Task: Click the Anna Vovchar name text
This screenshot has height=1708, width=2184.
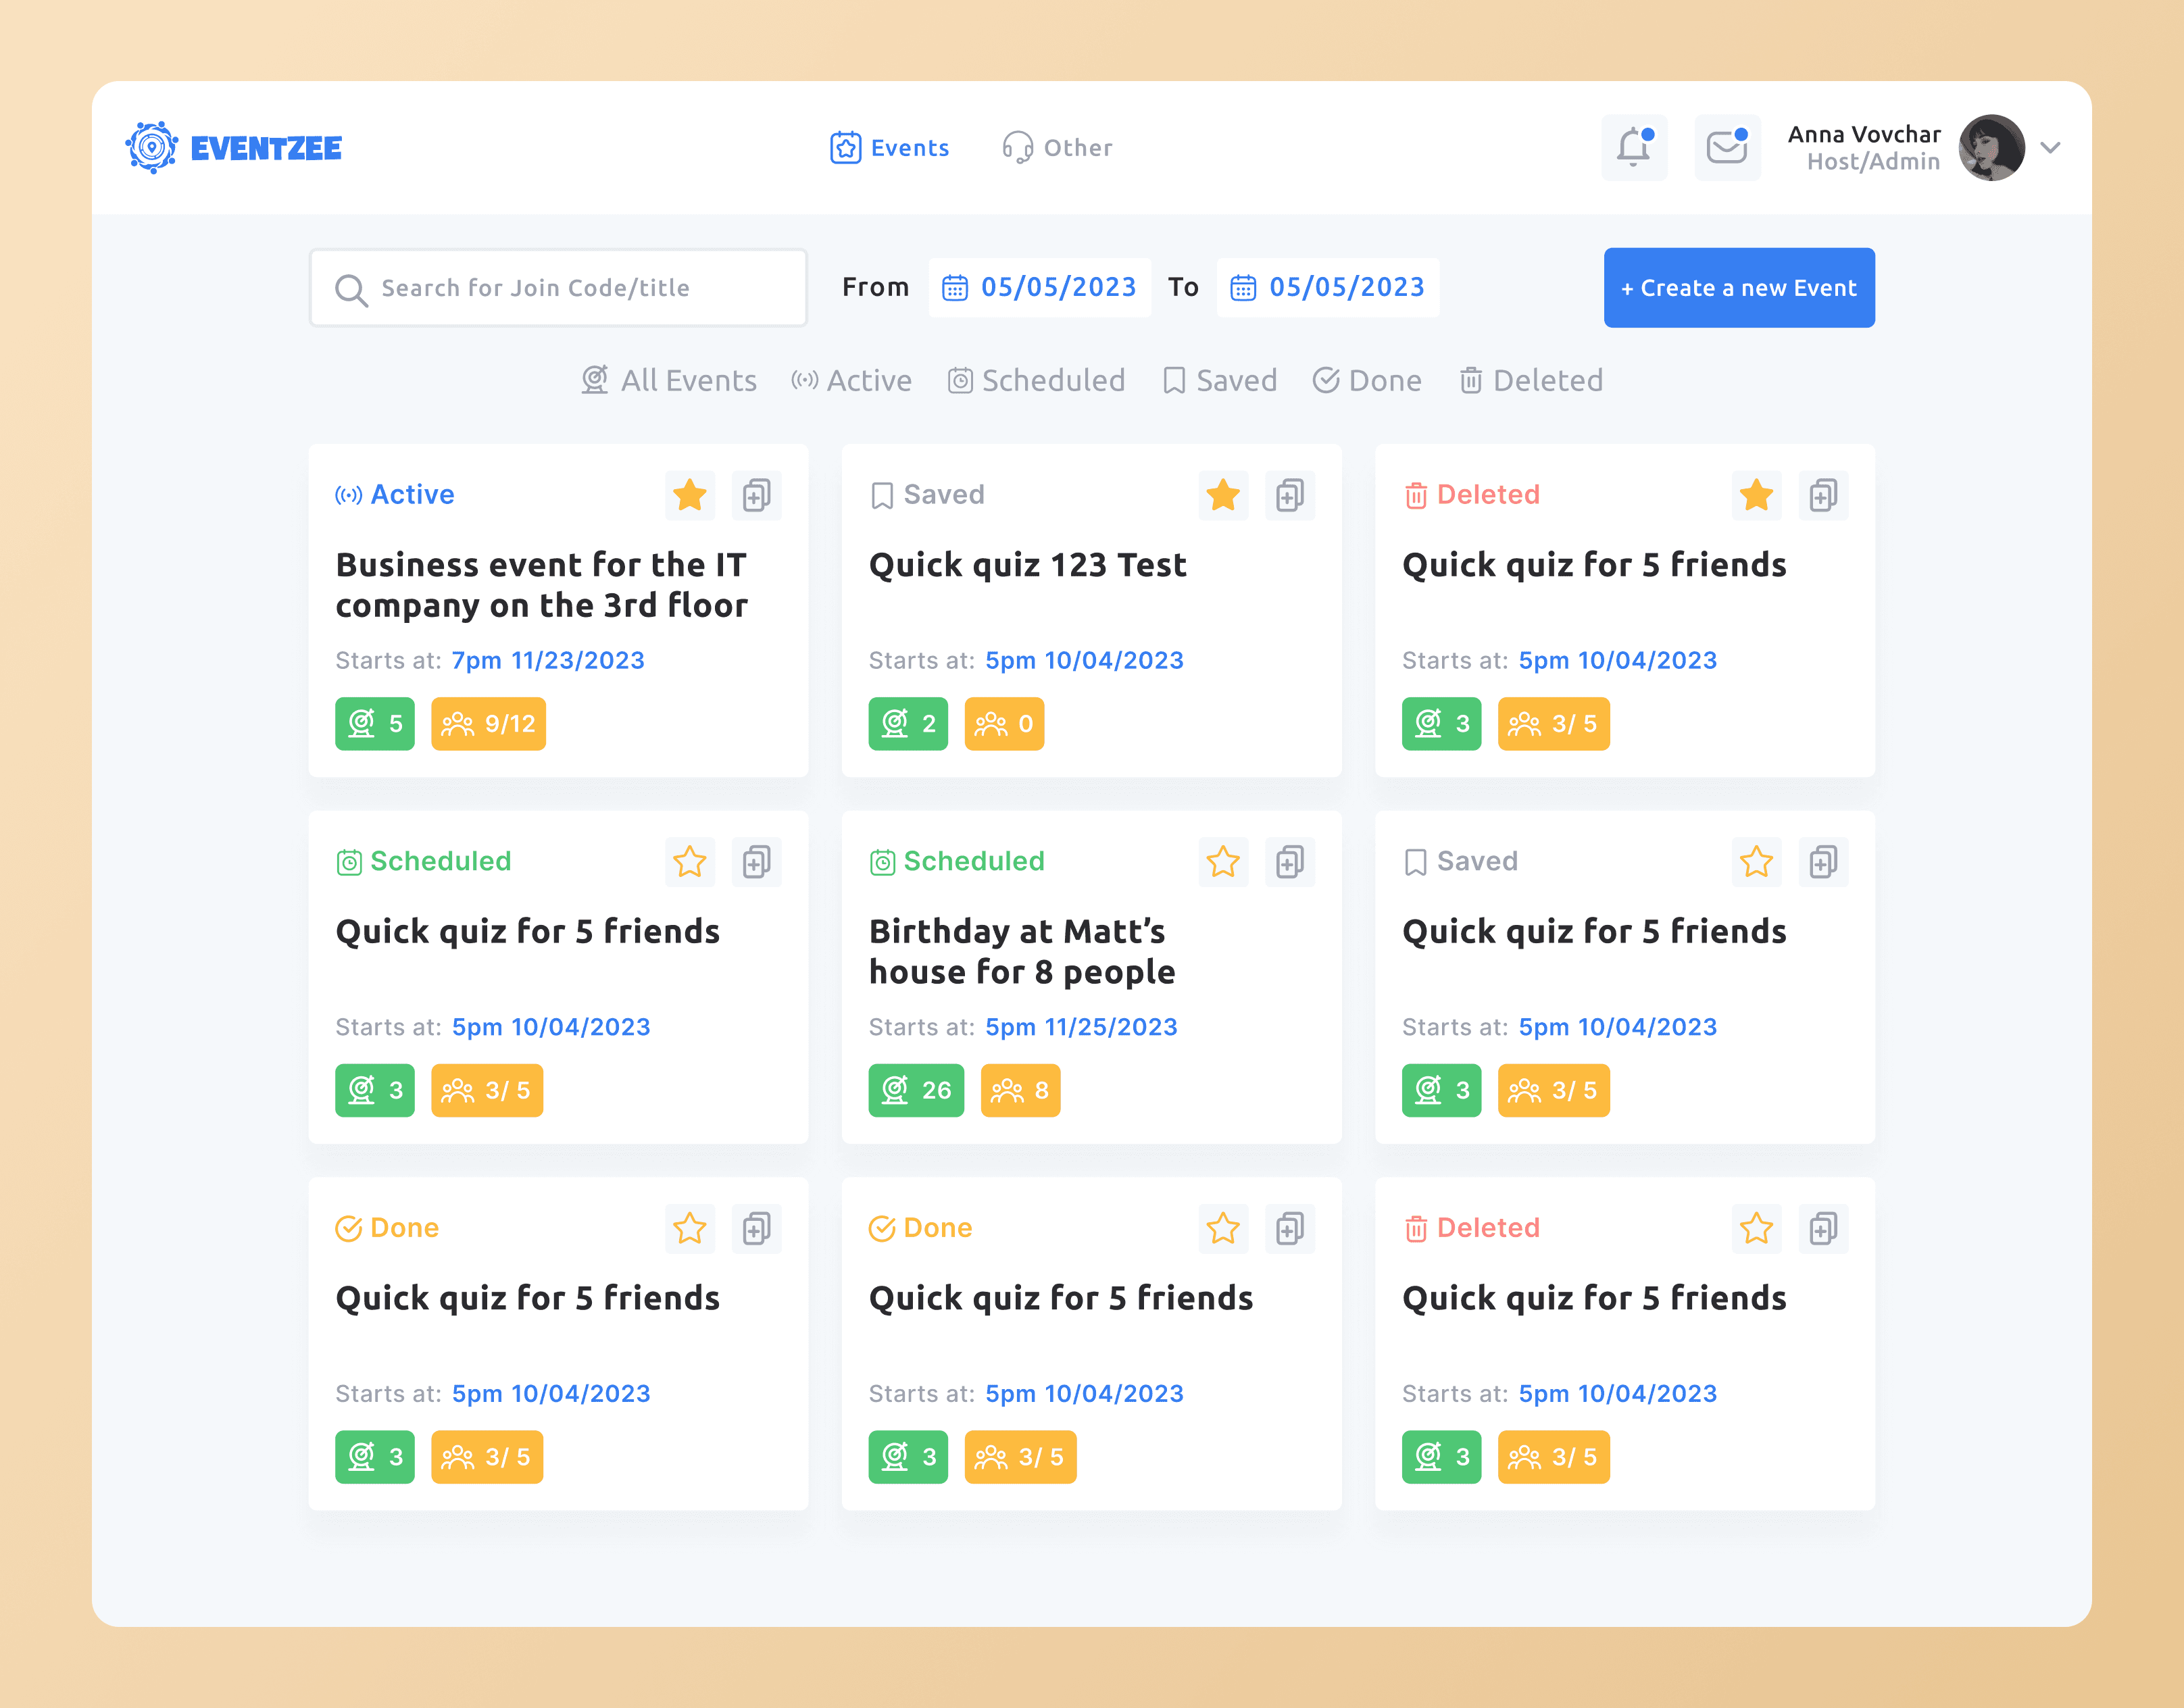Action: [x=1864, y=134]
